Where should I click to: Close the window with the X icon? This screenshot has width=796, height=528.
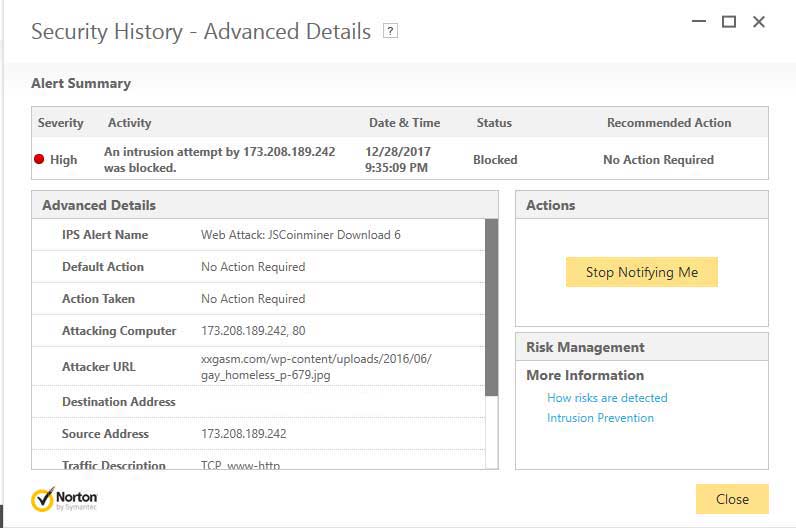[x=759, y=21]
